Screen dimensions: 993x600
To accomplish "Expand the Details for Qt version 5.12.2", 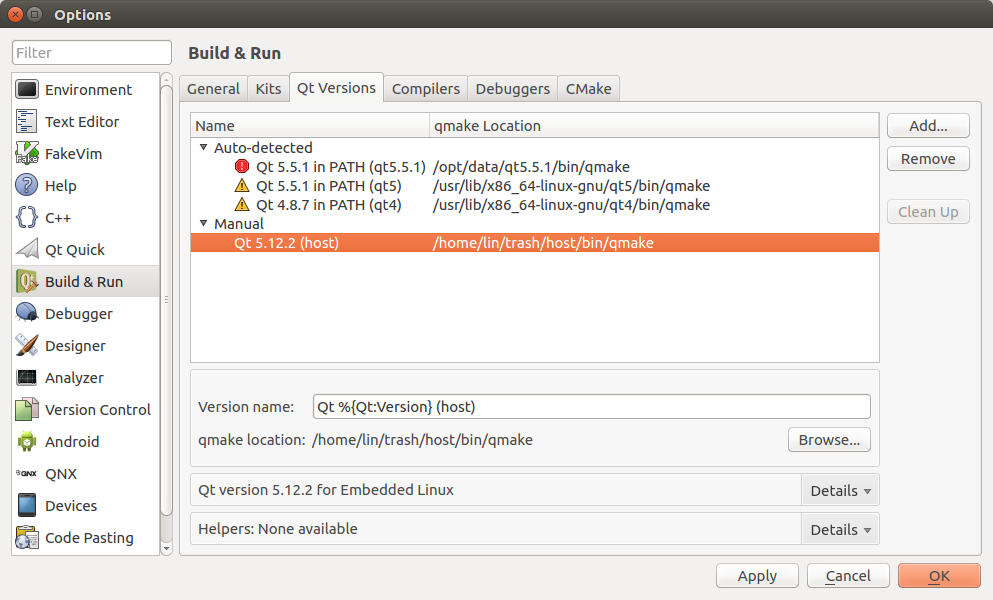I will click(840, 490).
